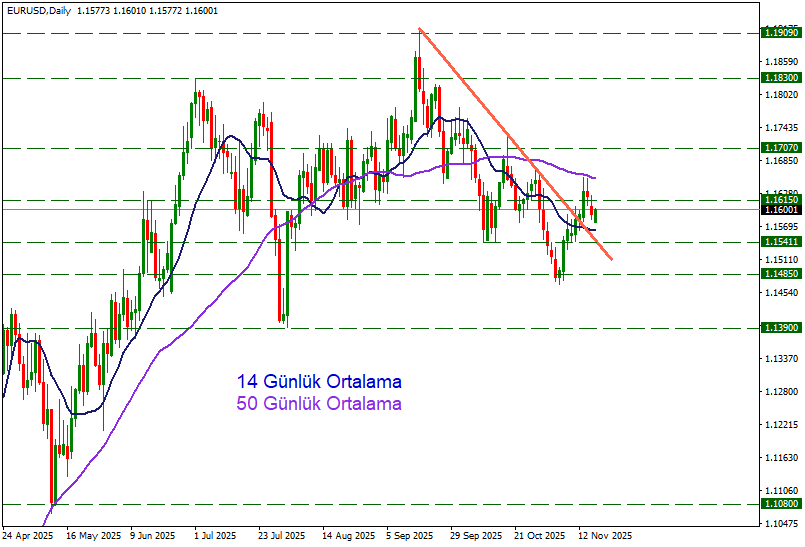Click the EURUSD,Daily chart title

[40, 10]
